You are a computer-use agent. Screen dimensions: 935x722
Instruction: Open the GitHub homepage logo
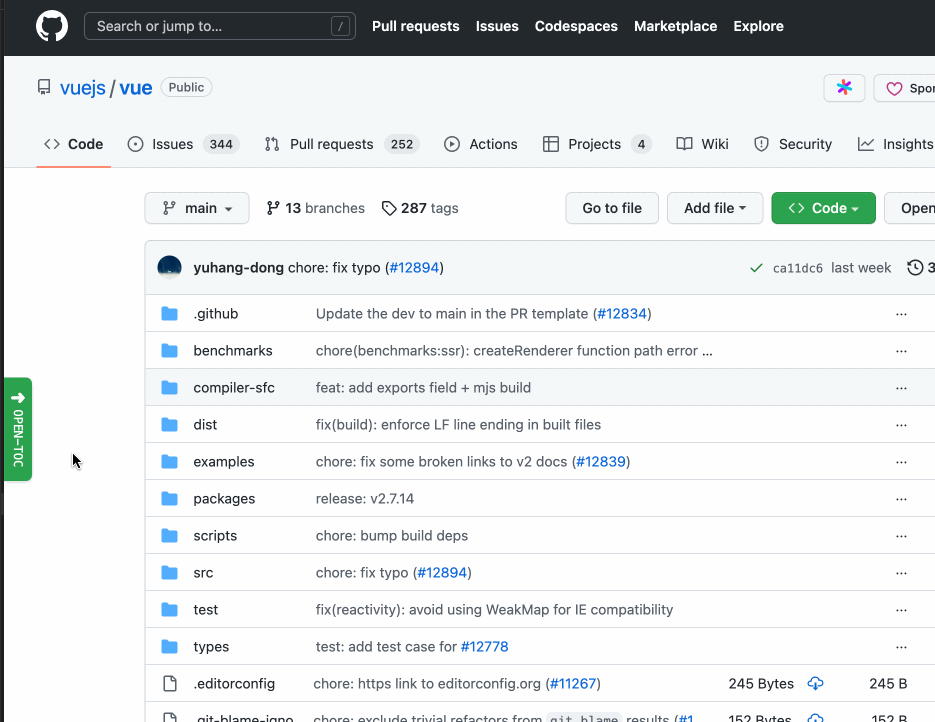[52, 26]
